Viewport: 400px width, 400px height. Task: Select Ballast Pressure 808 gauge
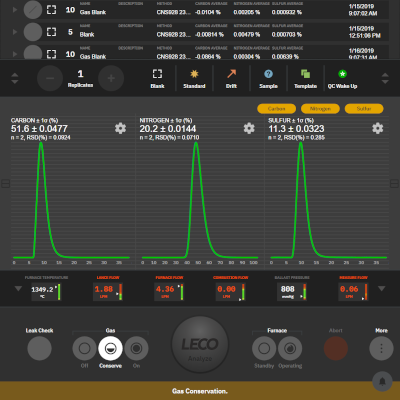point(292,292)
